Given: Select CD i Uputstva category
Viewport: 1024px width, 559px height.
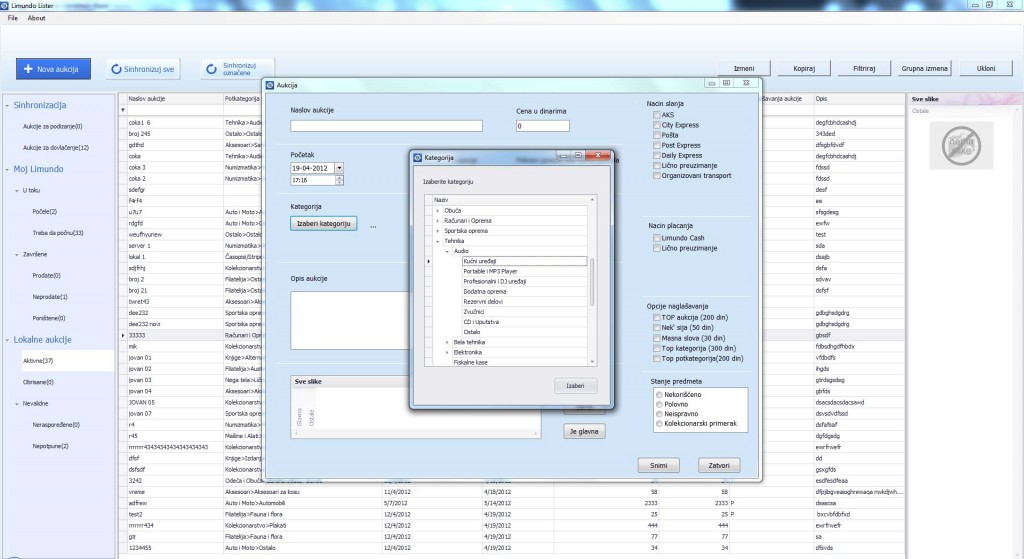Looking at the screenshot, I should coord(481,322).
